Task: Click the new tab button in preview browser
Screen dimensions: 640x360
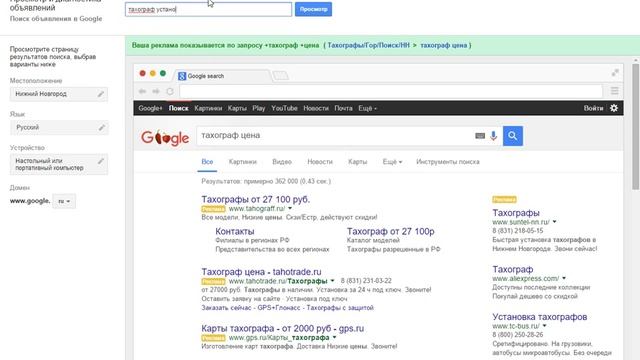Action: click(x=280, y=76)
